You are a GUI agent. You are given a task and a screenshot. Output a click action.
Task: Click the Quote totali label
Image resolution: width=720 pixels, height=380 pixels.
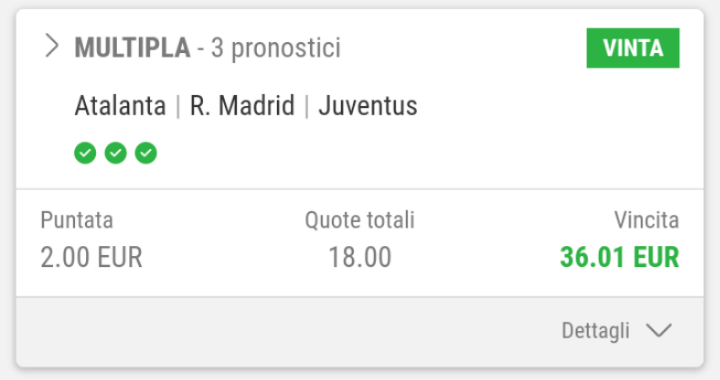coord(360,220)
